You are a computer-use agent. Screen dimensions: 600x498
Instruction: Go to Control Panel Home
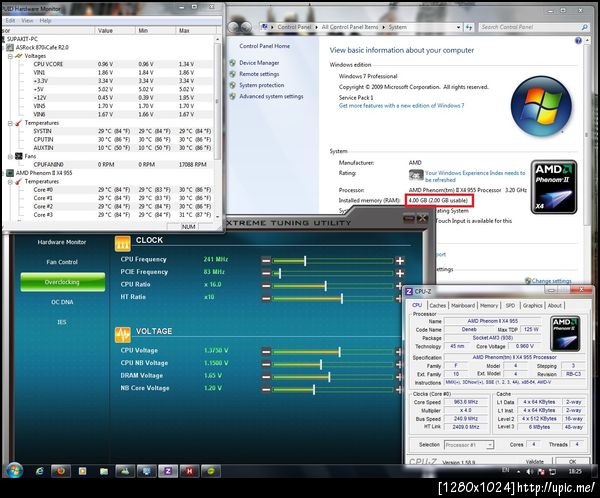coord(264,46)
